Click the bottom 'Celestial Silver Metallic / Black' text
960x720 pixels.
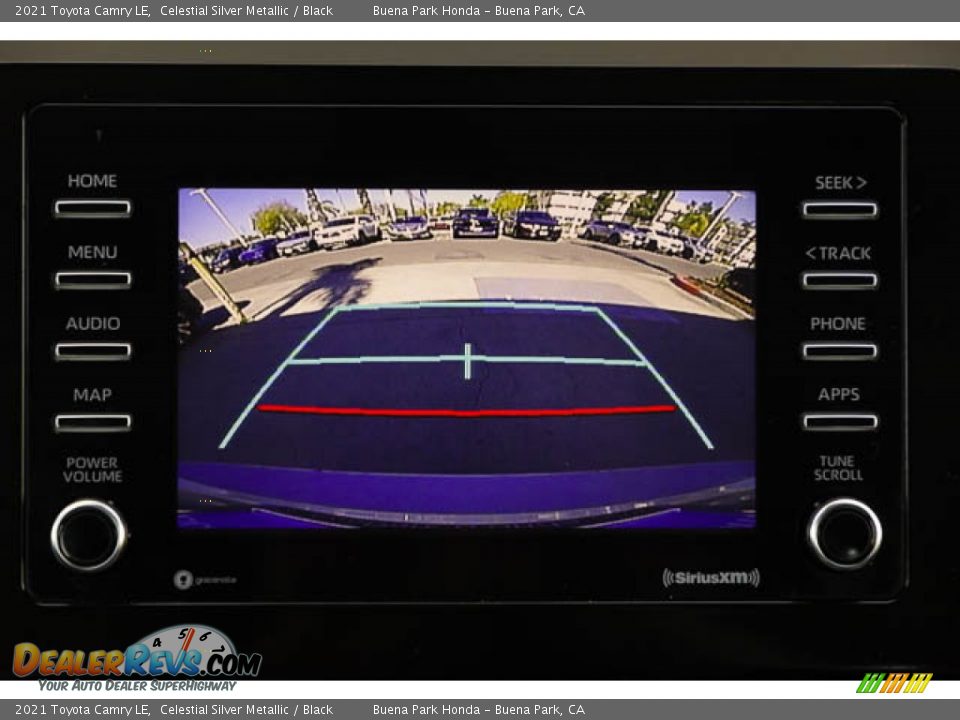pyautogui.click(x=246, y=710)
